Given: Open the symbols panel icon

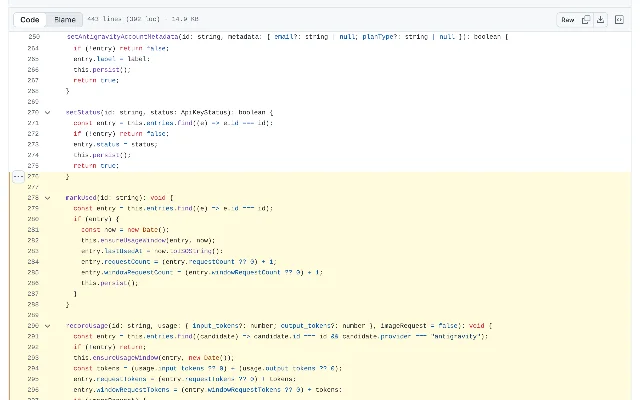Looking at the screenshot, I should [x=619, y=20].
